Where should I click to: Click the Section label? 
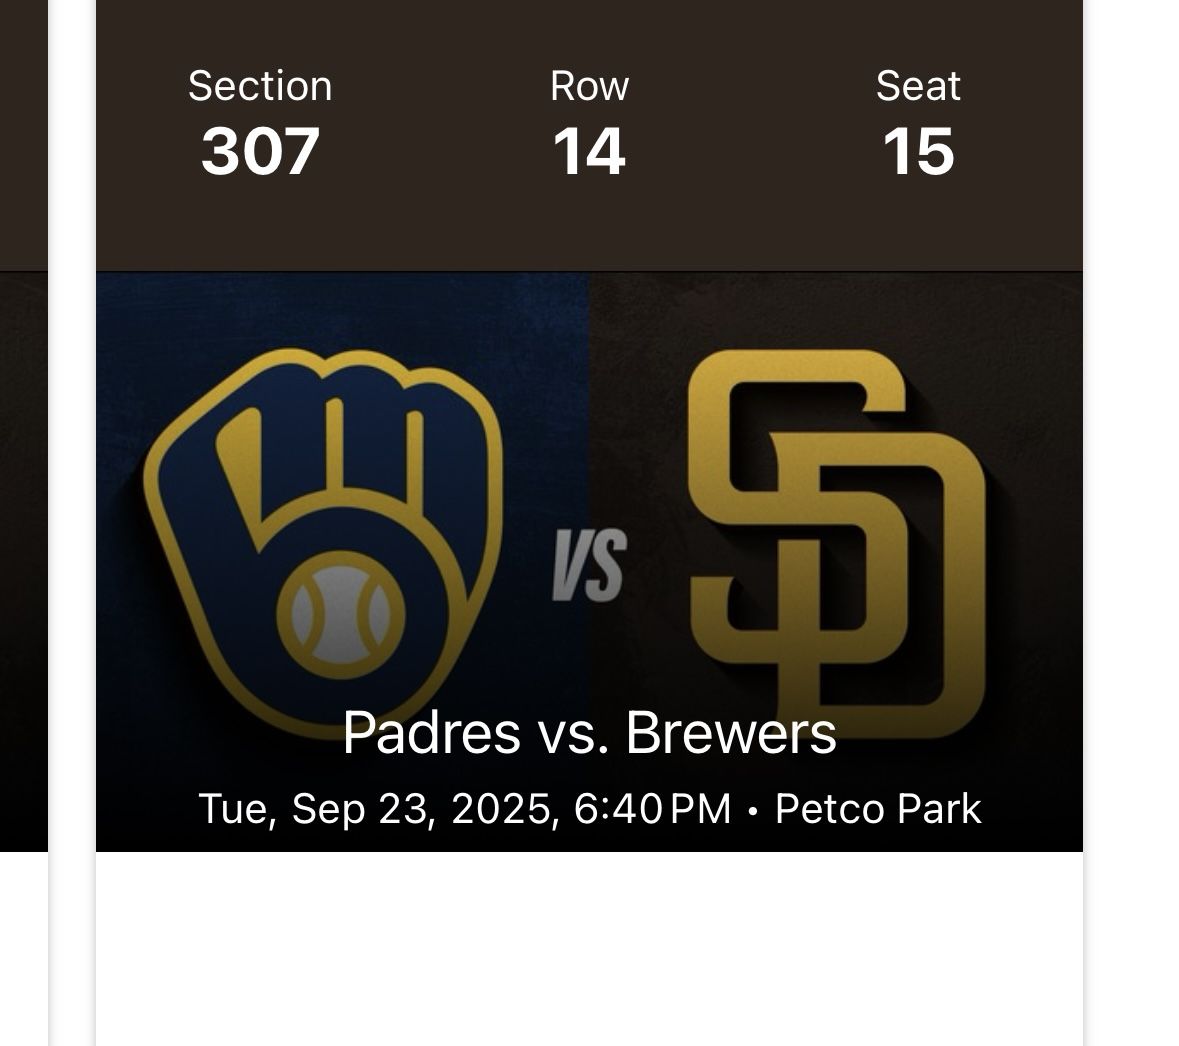coord(260,86)
